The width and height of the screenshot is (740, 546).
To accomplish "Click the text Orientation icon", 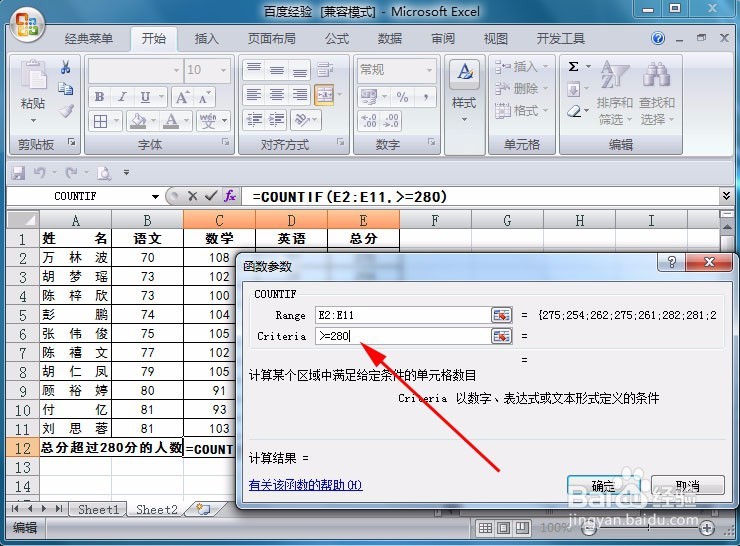I will 302,120.
